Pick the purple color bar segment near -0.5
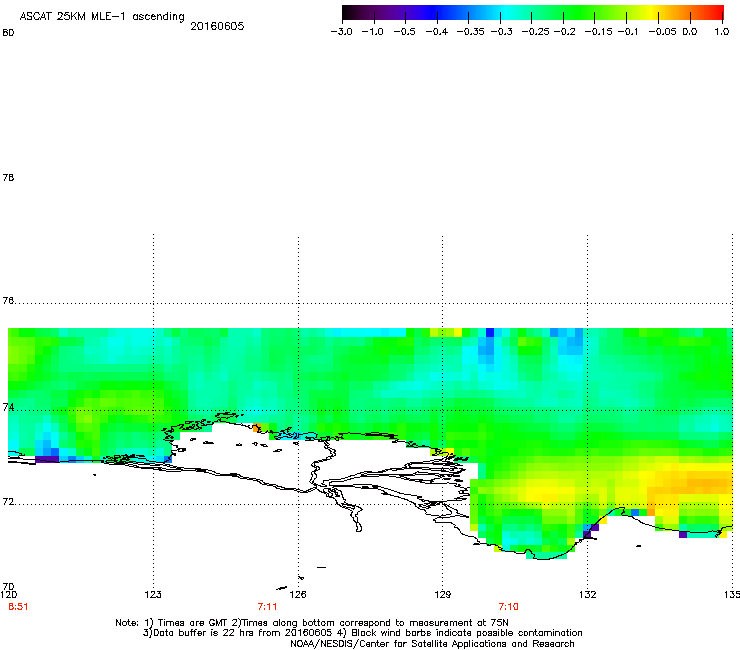 (405, 12)
